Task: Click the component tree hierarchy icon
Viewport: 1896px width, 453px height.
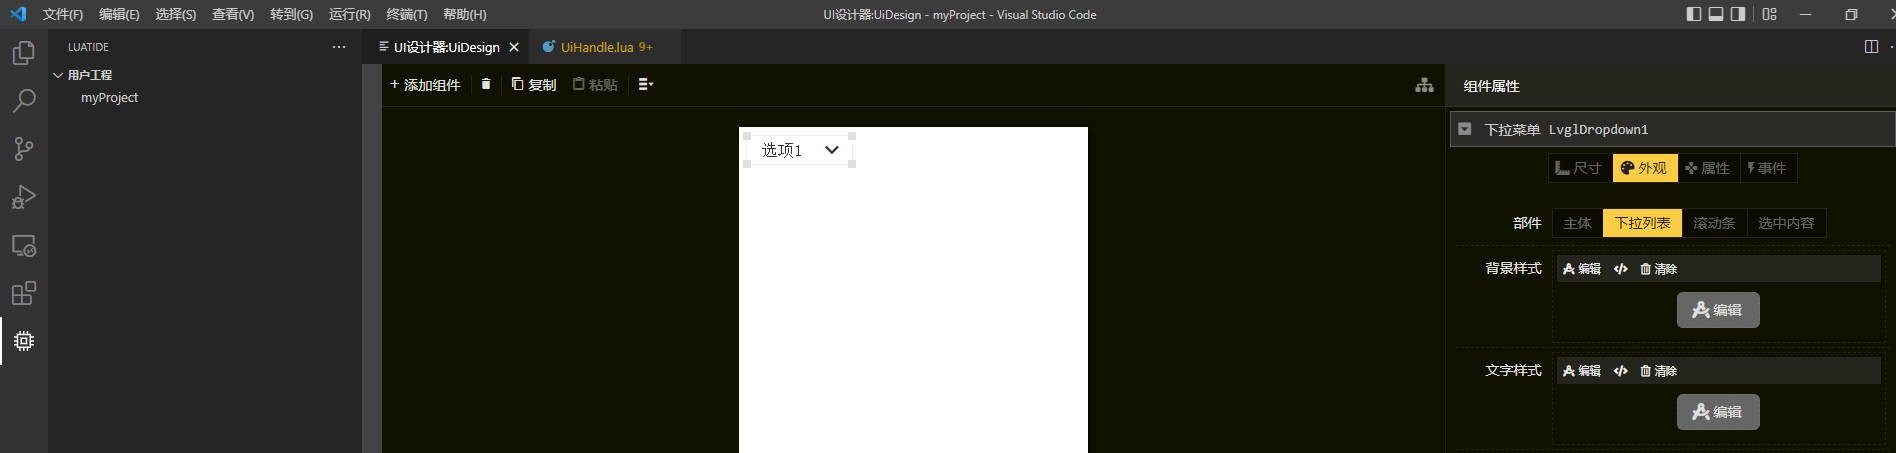Action: pyautogui.click(x=1424, y=85)
